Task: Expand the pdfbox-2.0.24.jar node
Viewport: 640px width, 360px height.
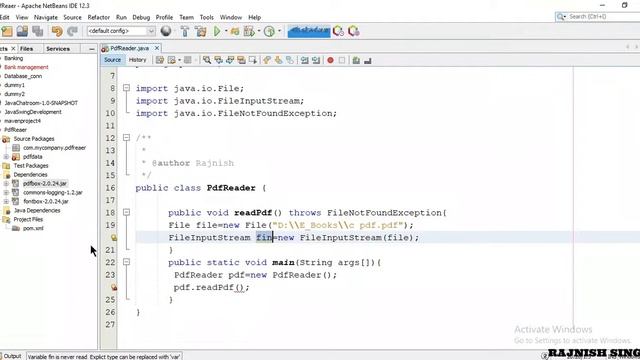Action: click(6, 184)
